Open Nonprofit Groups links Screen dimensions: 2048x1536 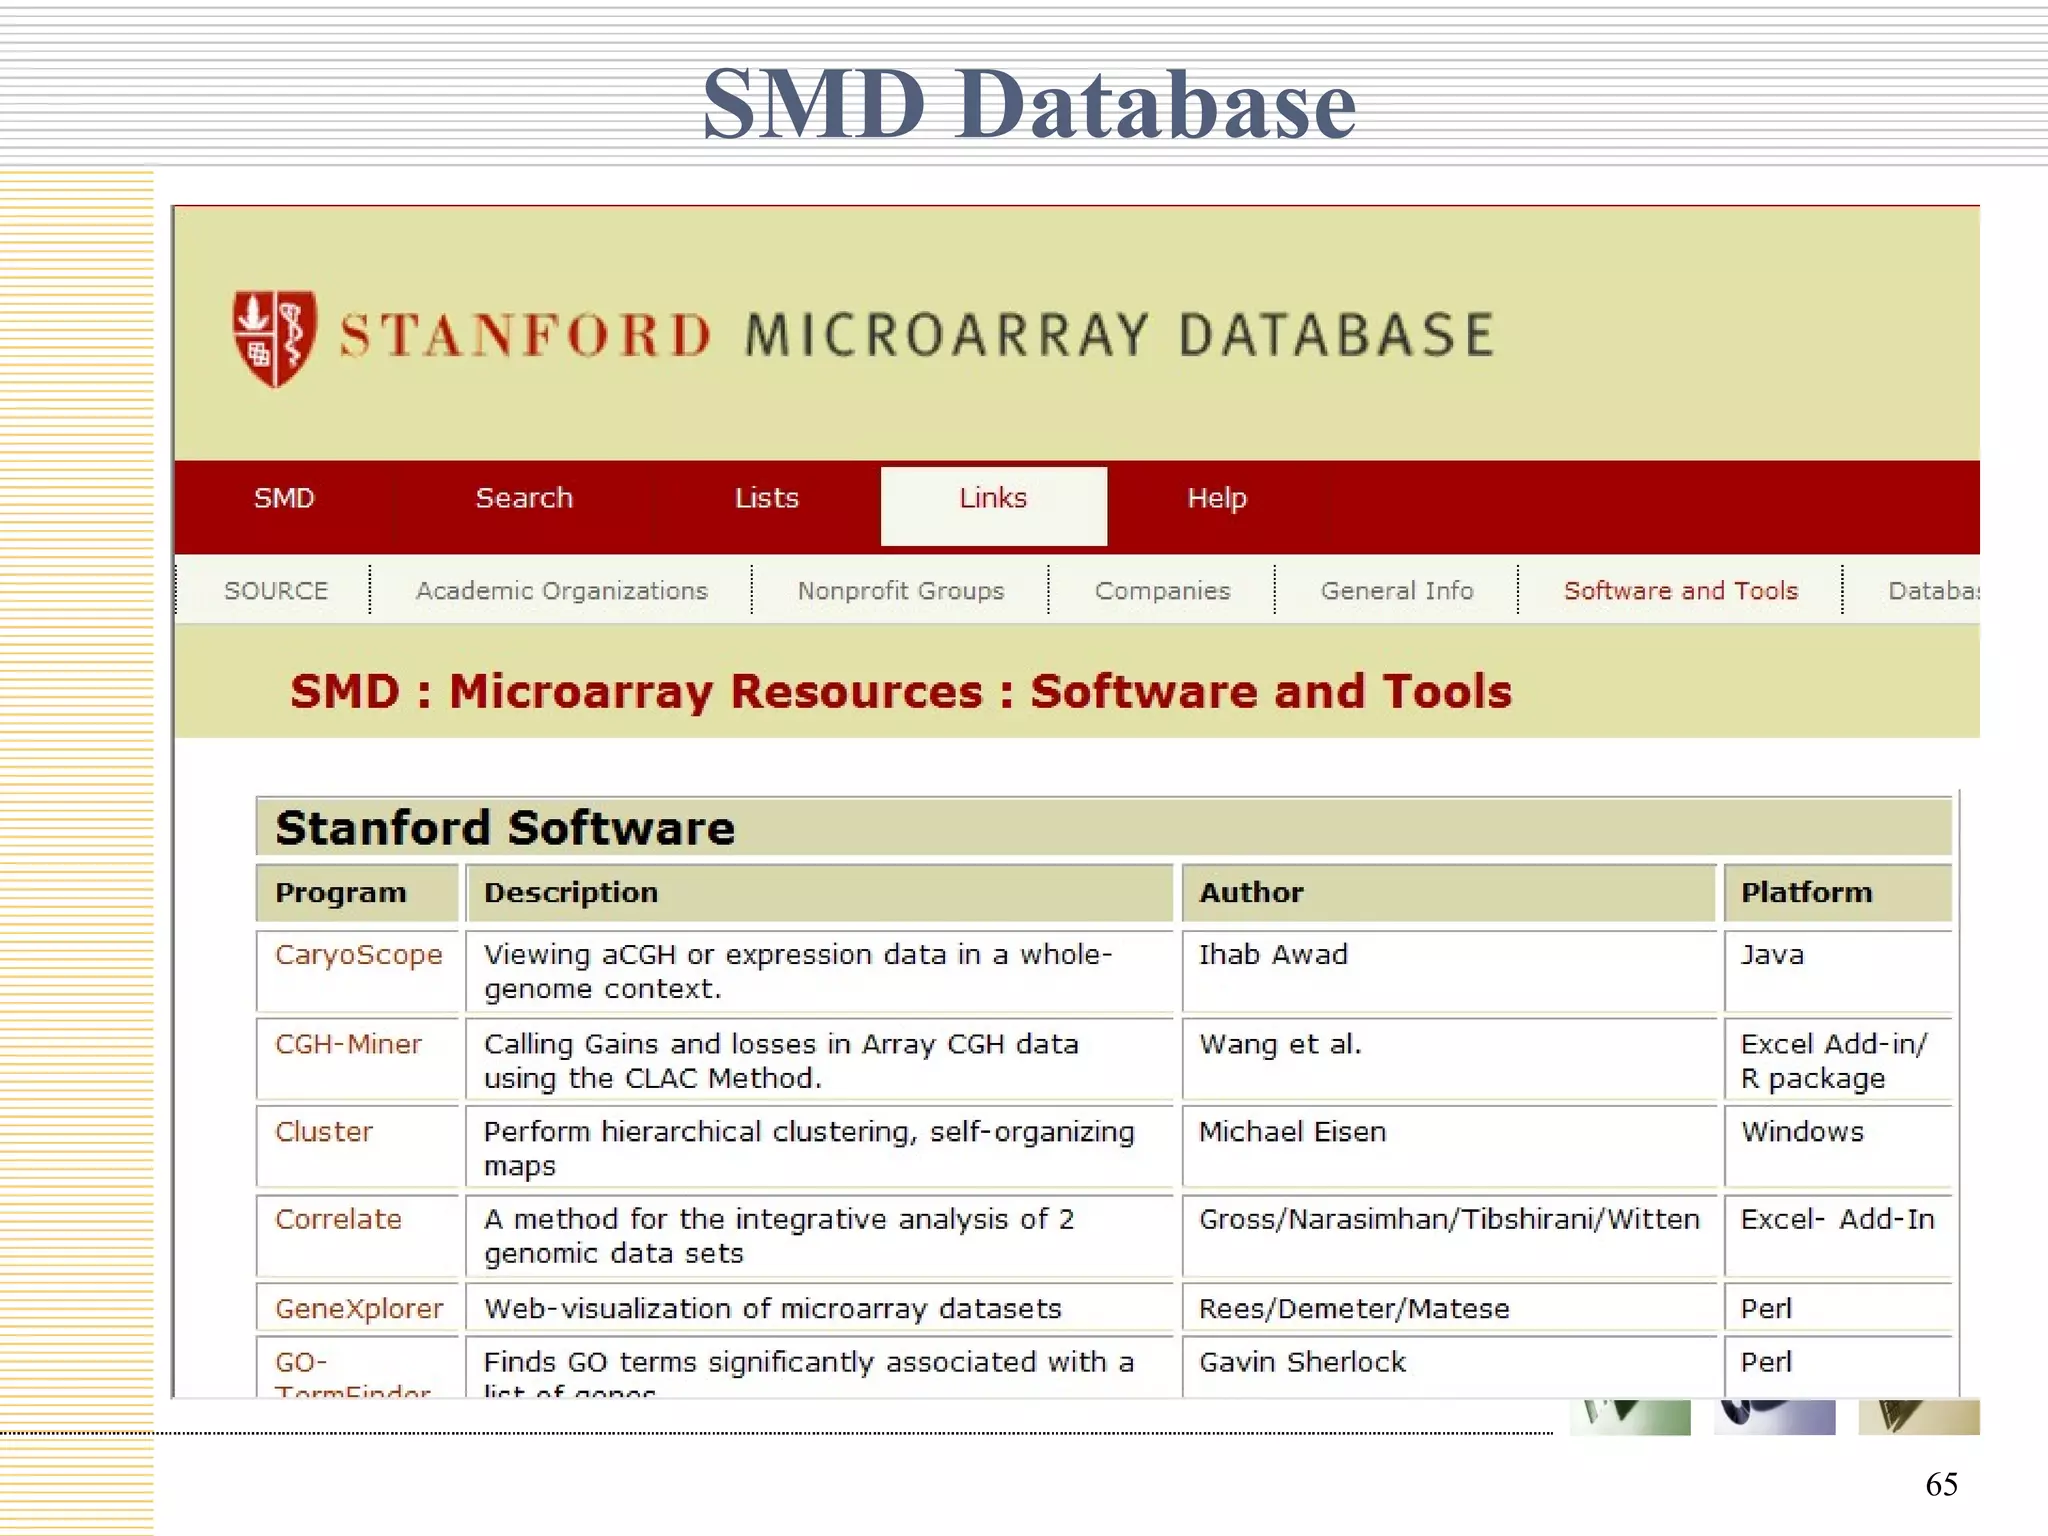(x=901, y=591)
